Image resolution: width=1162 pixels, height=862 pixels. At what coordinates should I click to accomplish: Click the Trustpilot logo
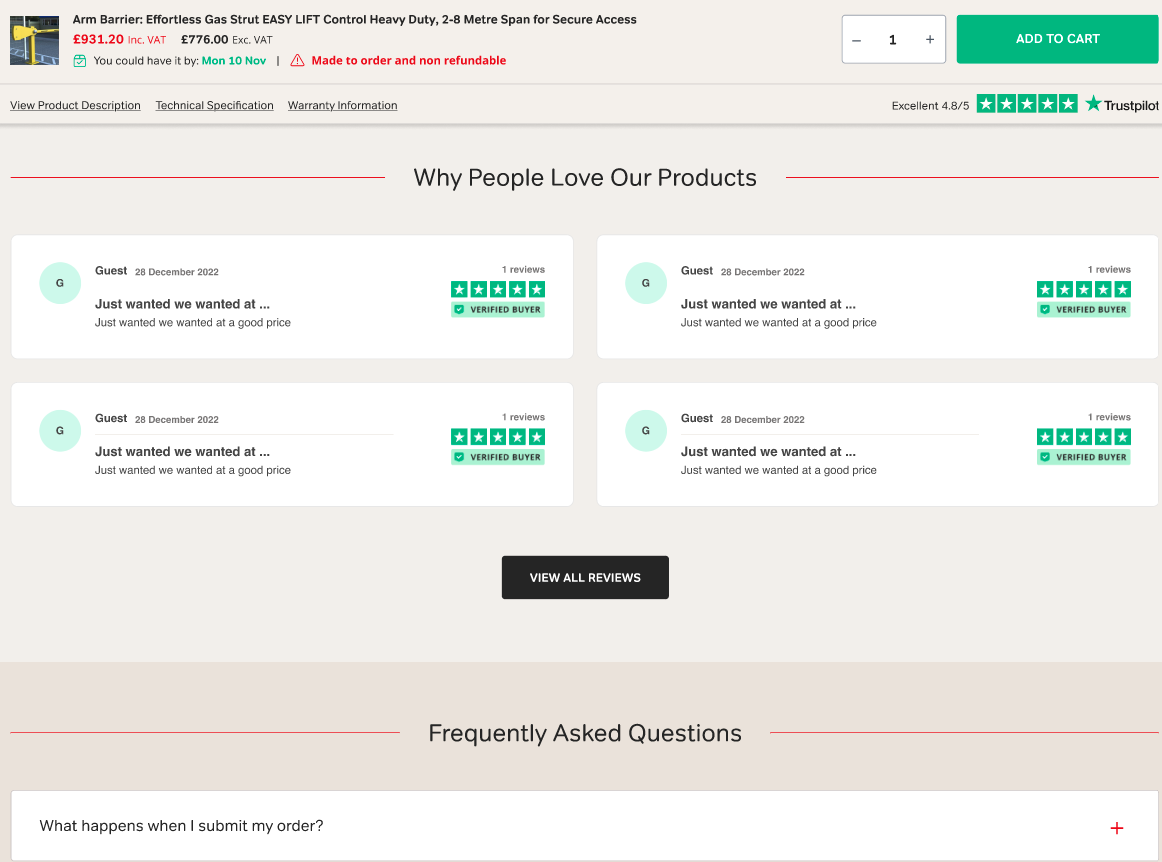[1122, 104]
